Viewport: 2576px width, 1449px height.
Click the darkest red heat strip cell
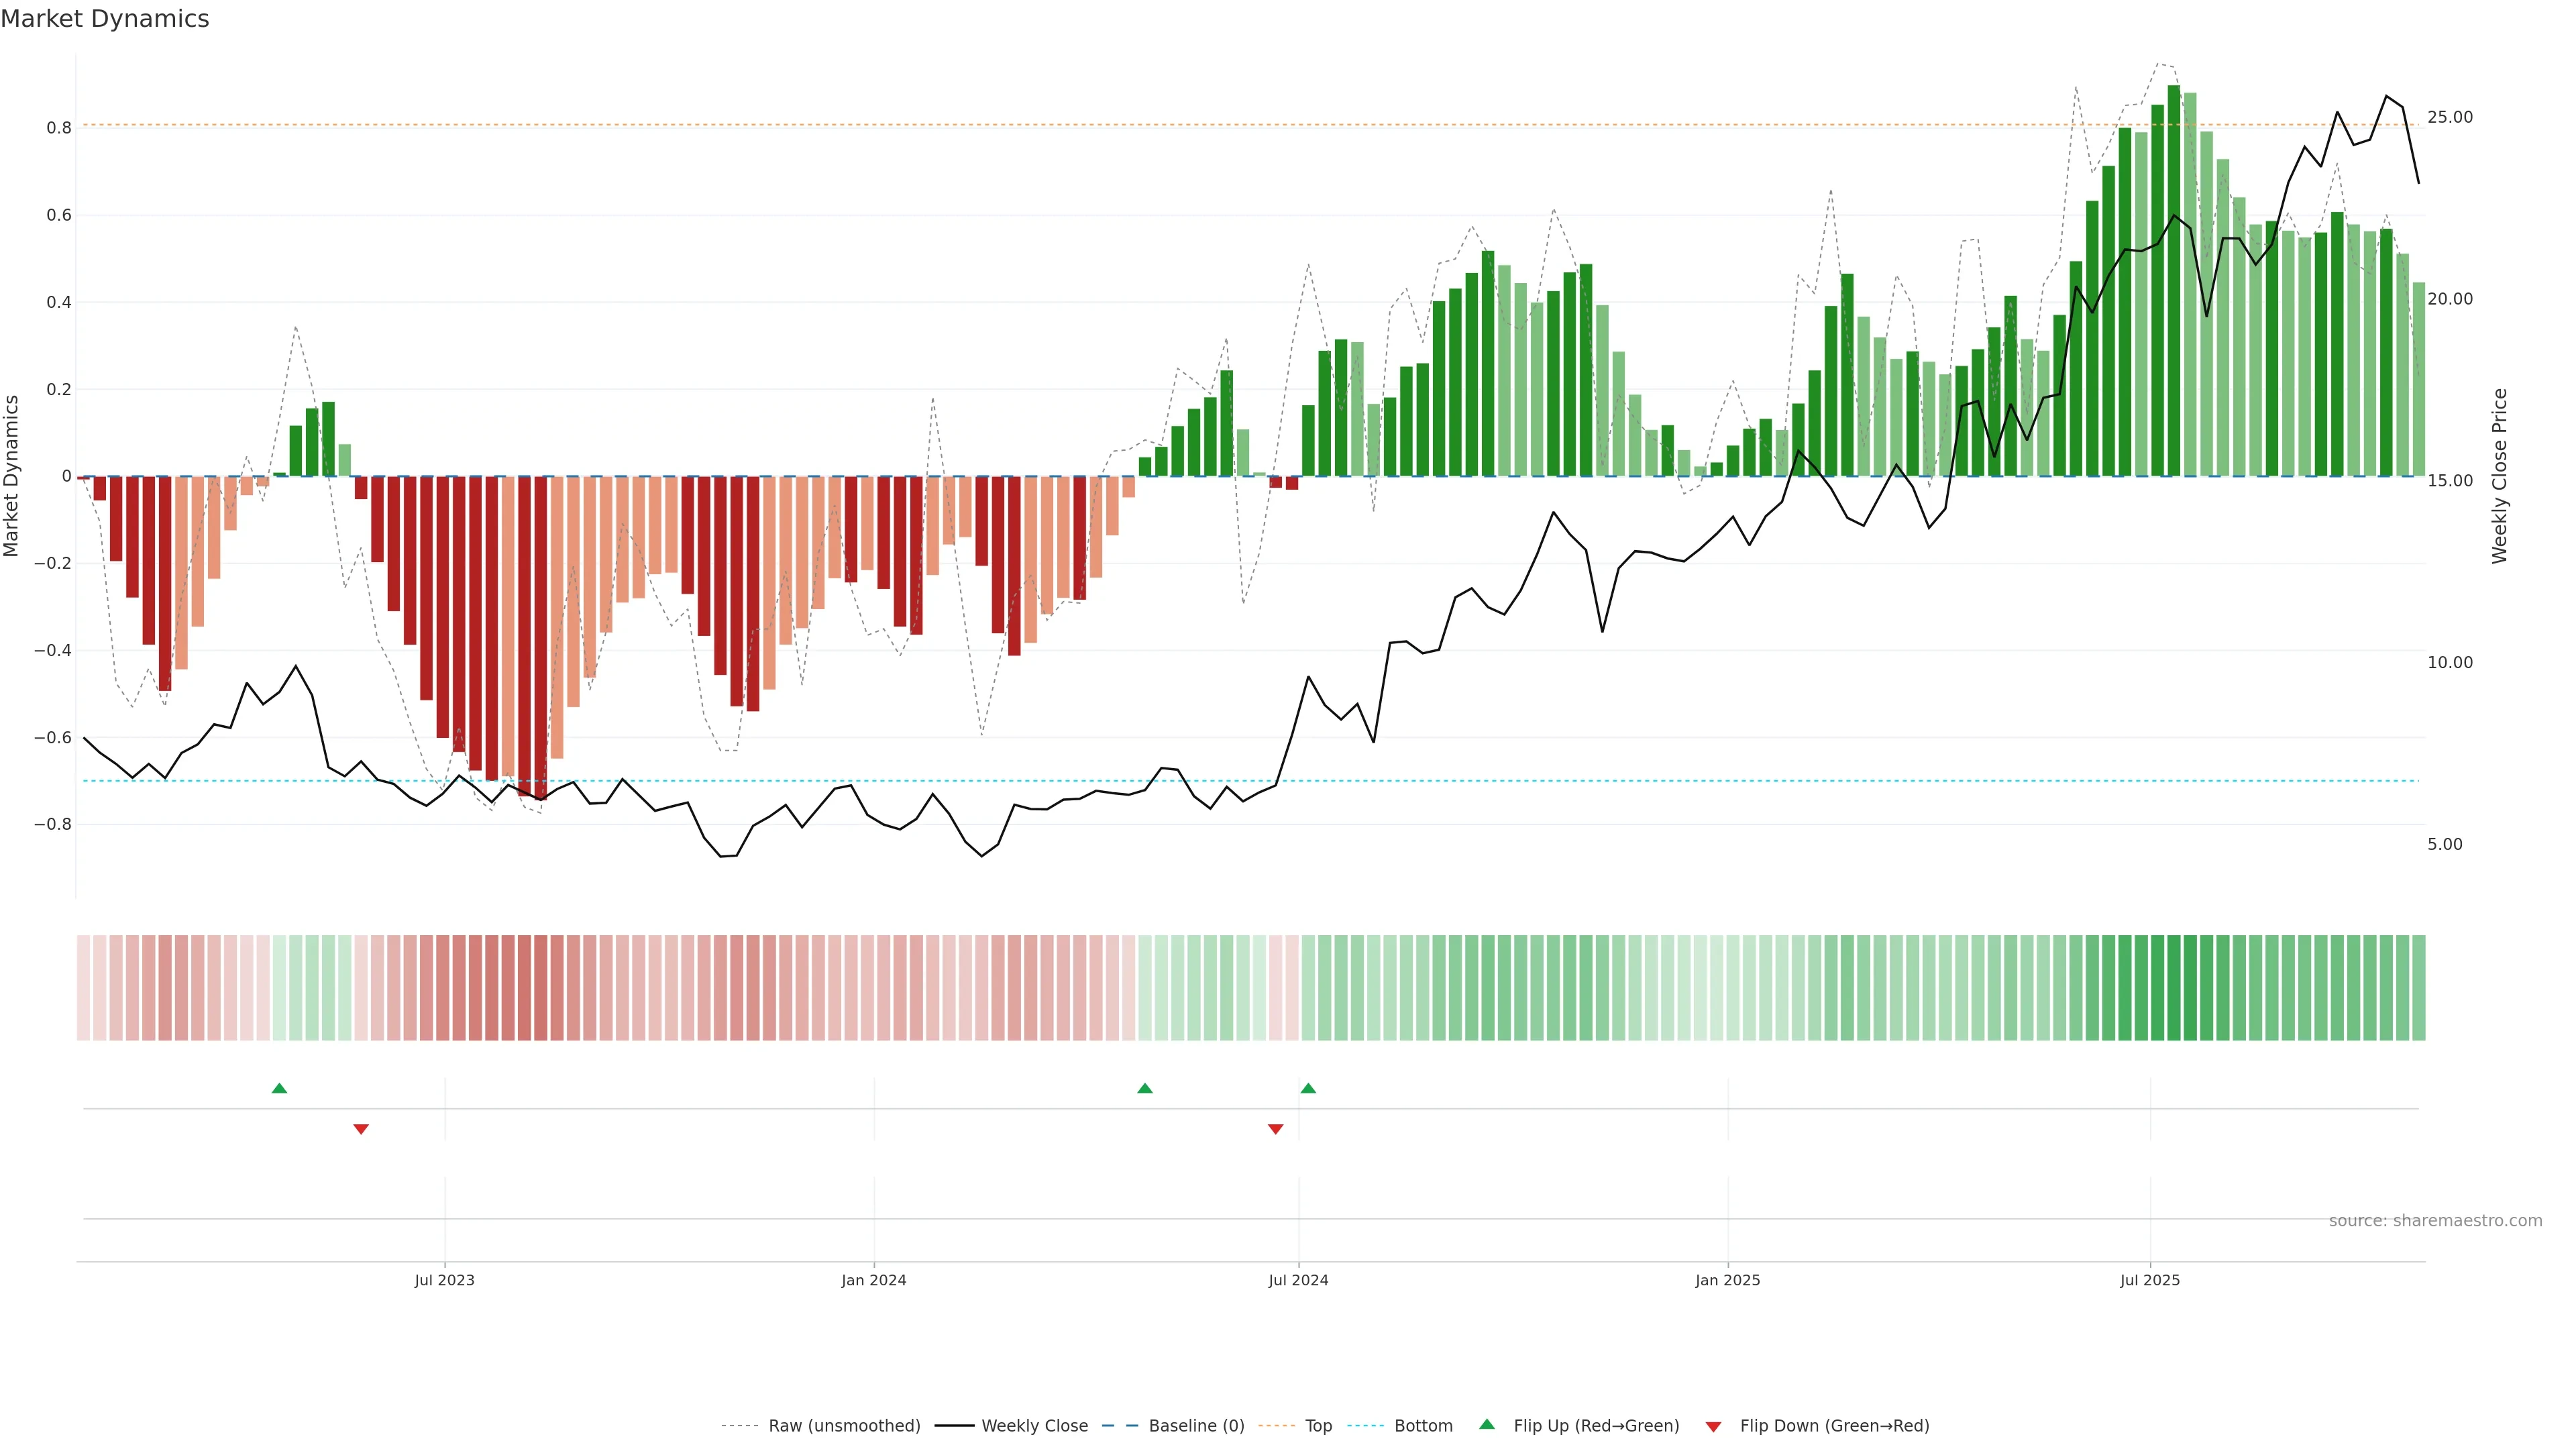coord(540,988)
